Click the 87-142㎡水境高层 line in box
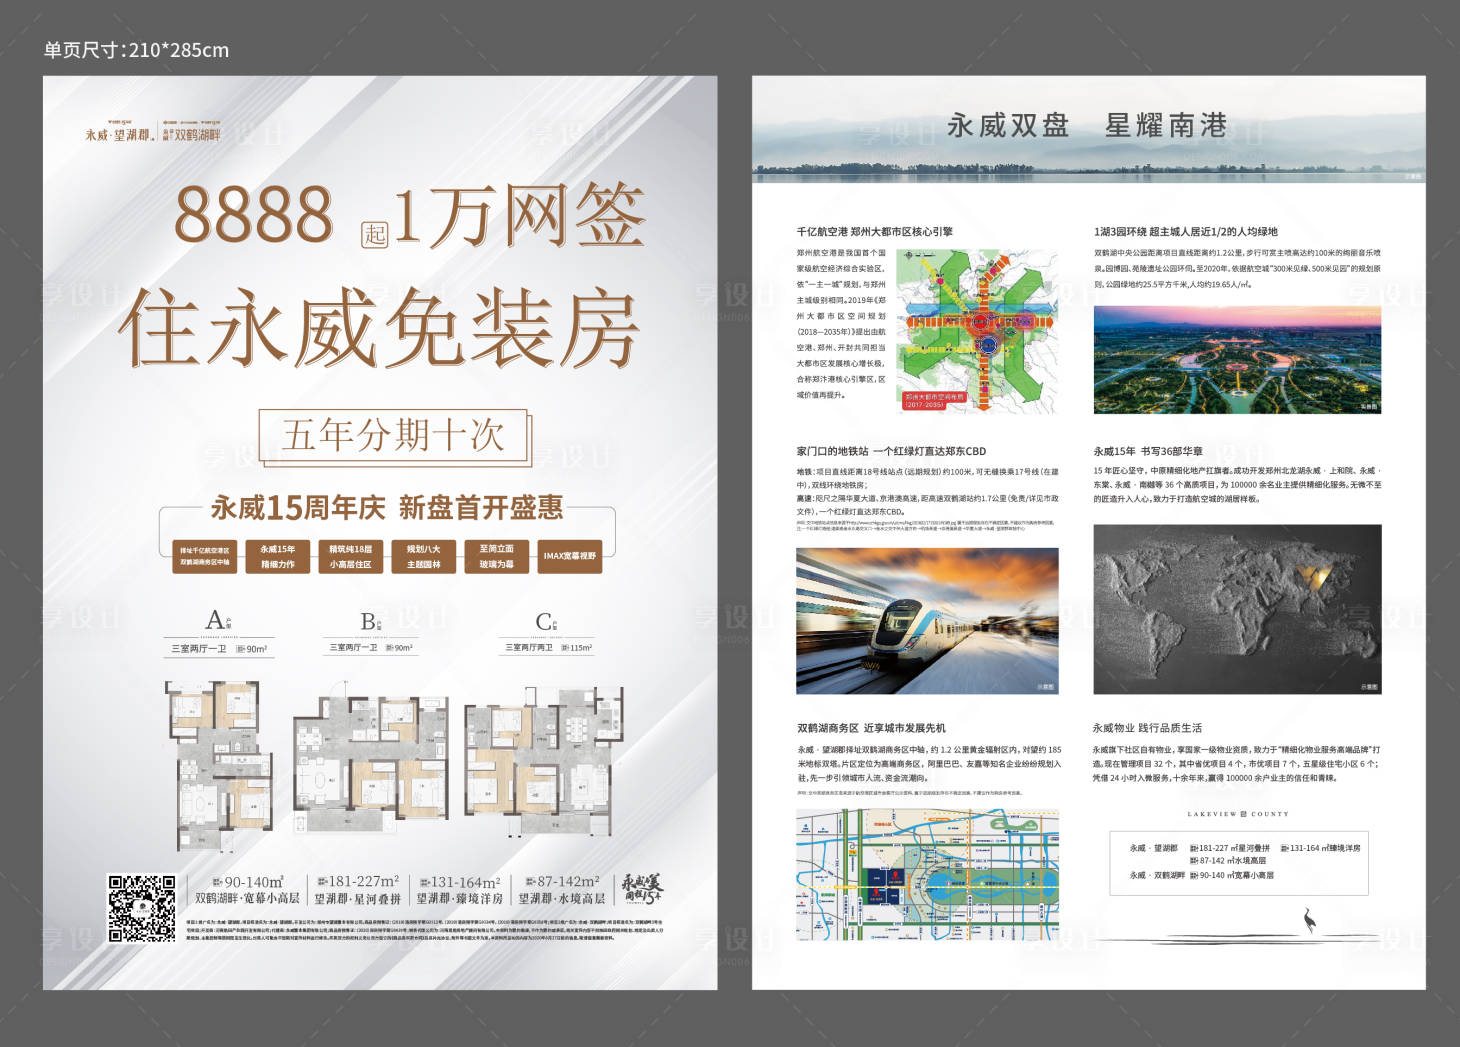 [x=1228, y=861]
